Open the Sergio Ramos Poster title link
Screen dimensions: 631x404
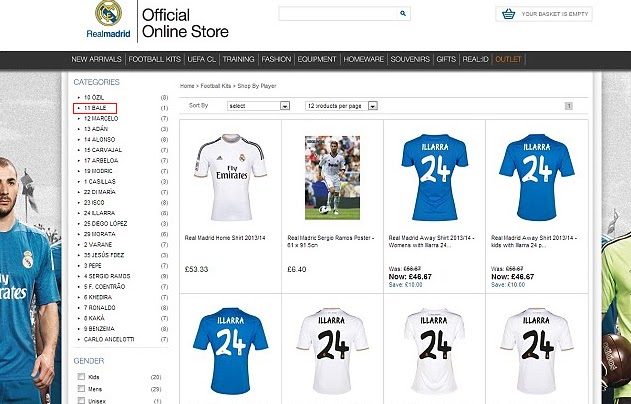[331, 241]
